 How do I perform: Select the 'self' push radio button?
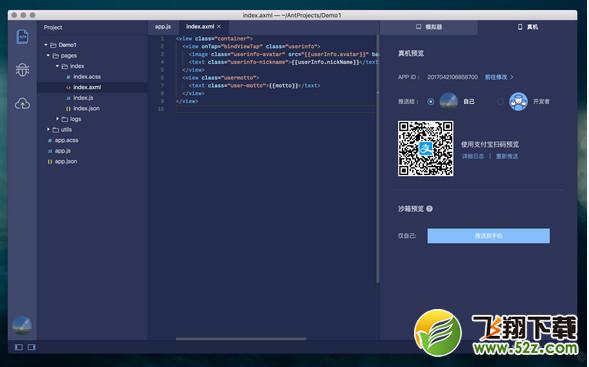pos(430,101)
